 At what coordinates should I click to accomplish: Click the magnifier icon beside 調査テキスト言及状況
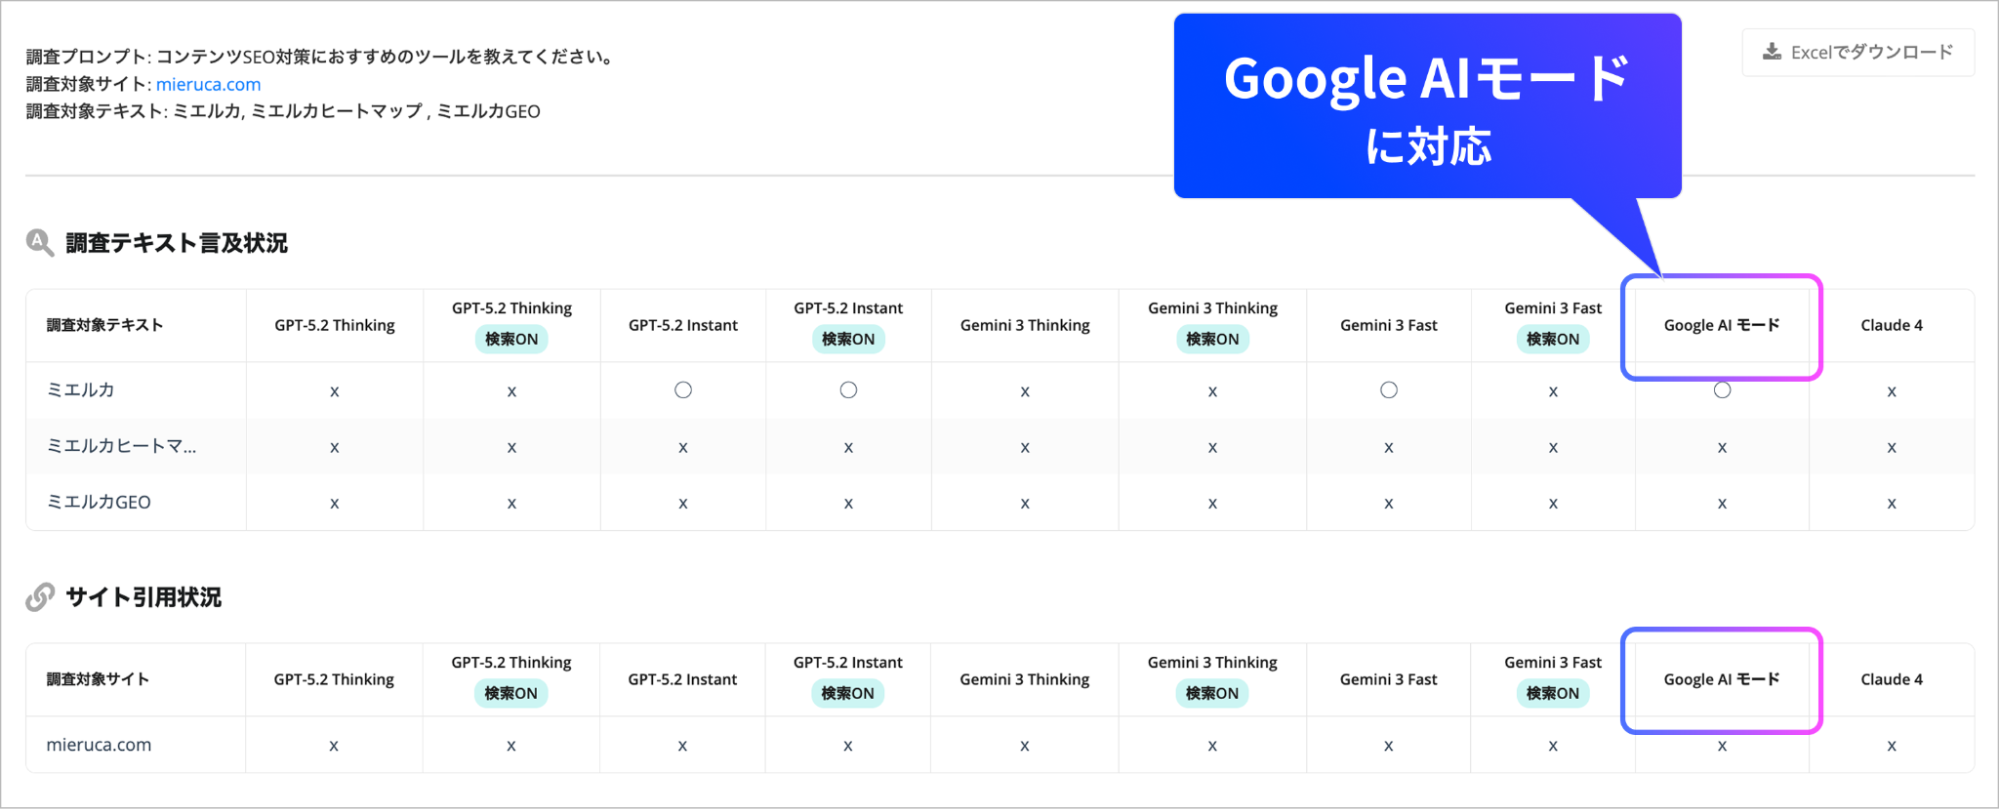[x=40, y=243]
